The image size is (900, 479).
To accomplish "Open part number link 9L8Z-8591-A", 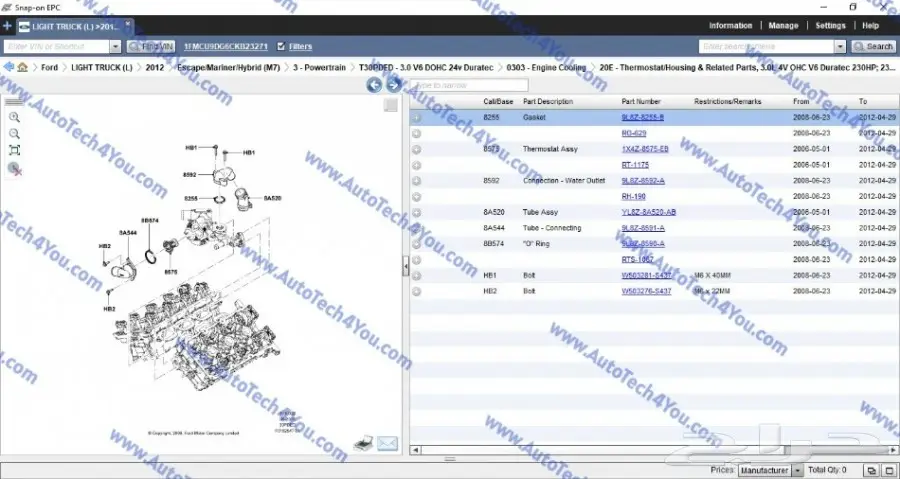I will click(643, 228).
